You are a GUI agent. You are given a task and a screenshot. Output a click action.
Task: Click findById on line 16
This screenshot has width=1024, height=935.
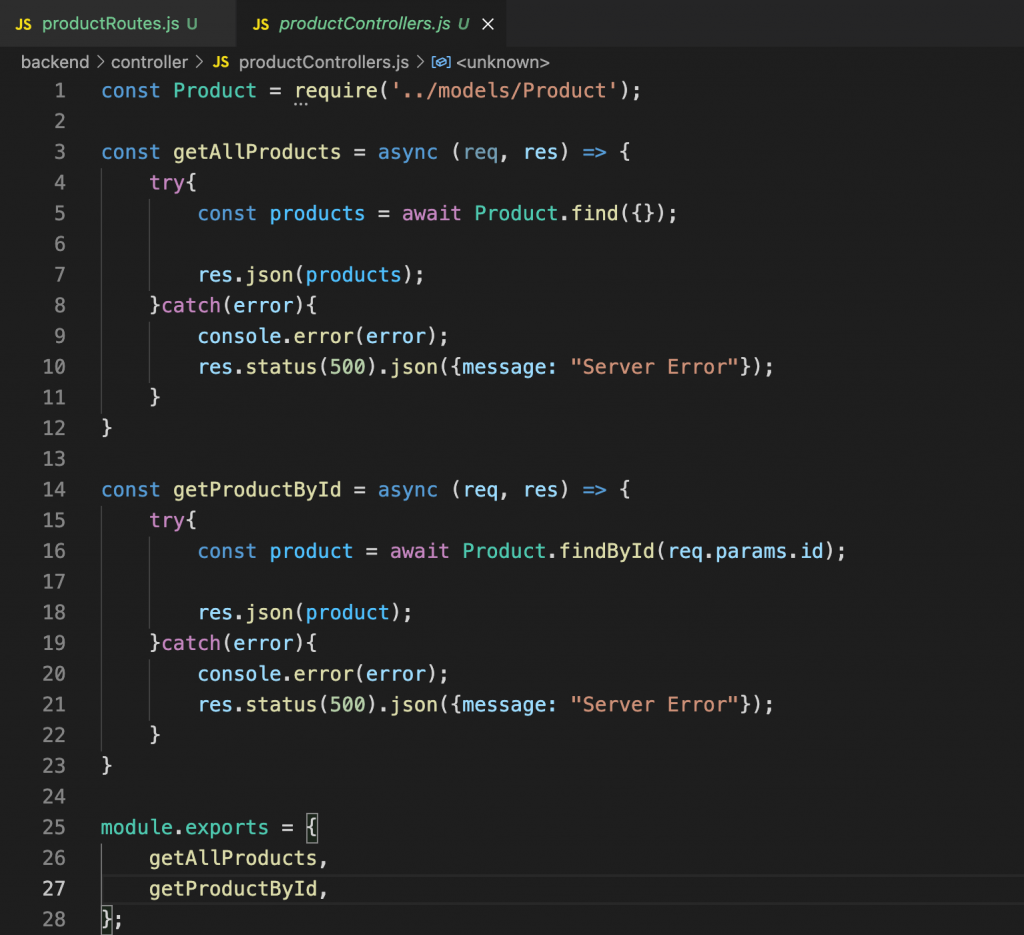[x=607, y=551]
